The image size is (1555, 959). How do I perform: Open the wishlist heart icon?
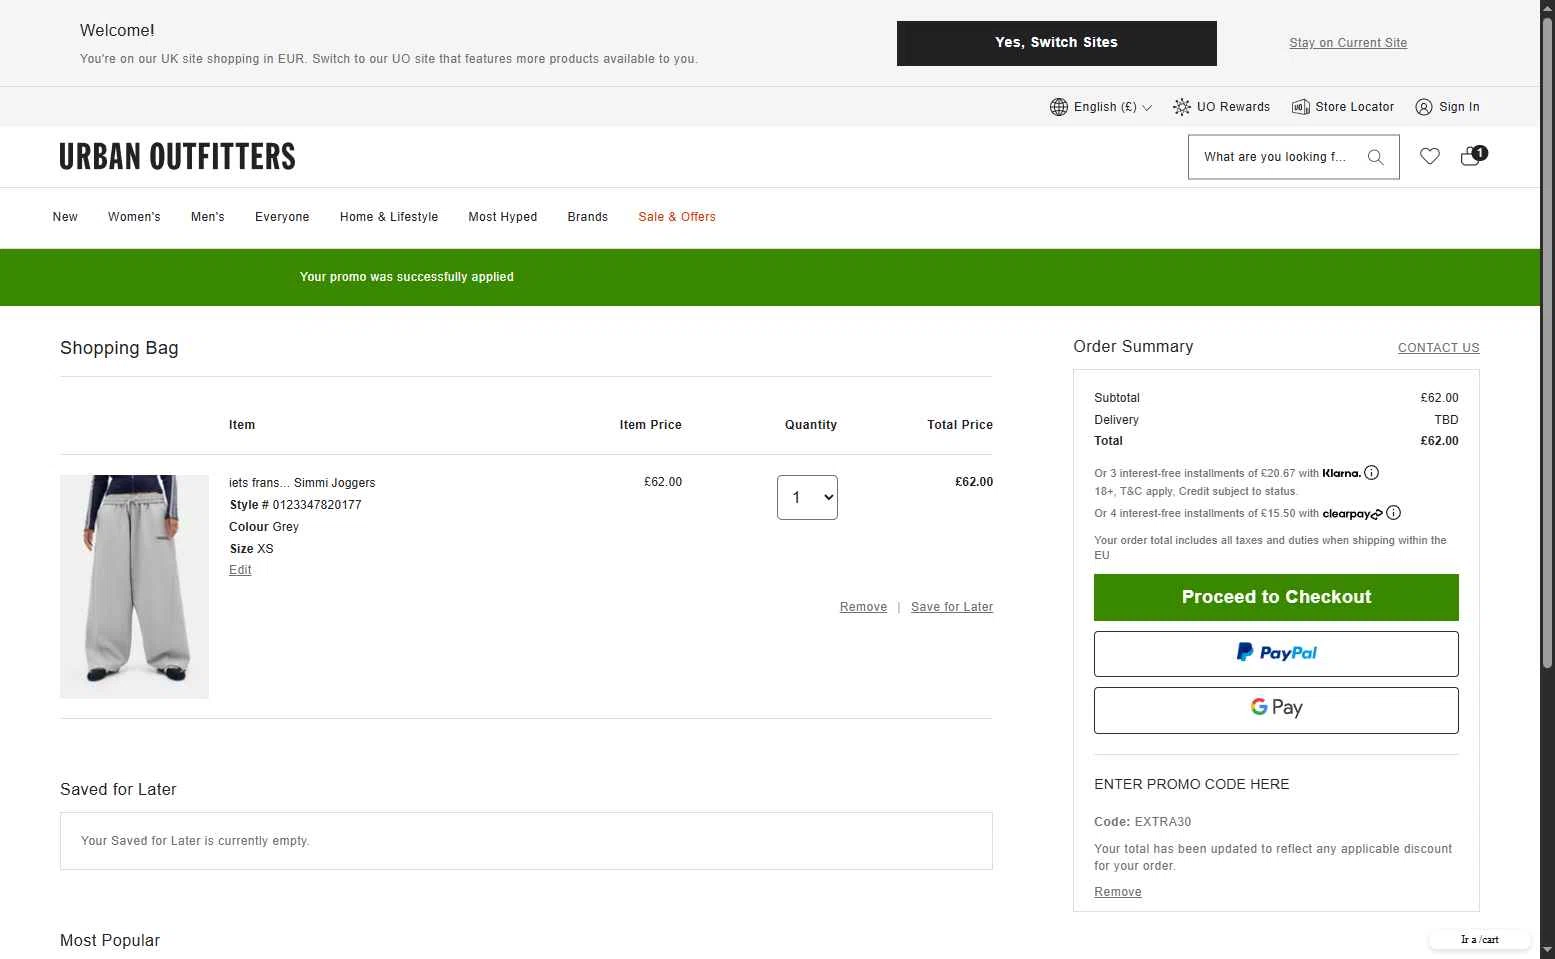tap(1430, 156)
